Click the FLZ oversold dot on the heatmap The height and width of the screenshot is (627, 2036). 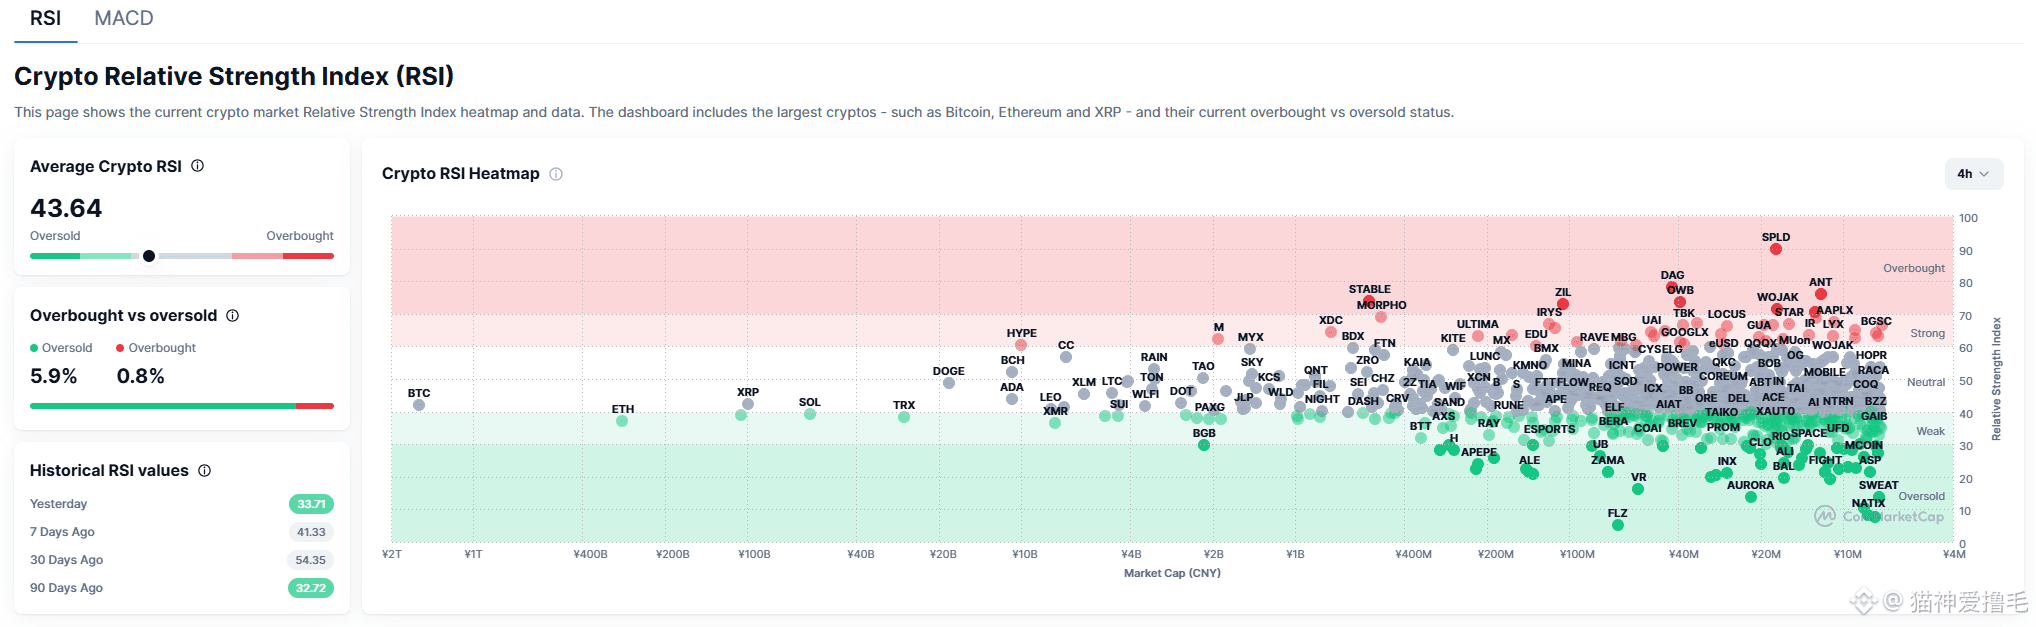pyautogui.click(x=1618, y=525)
